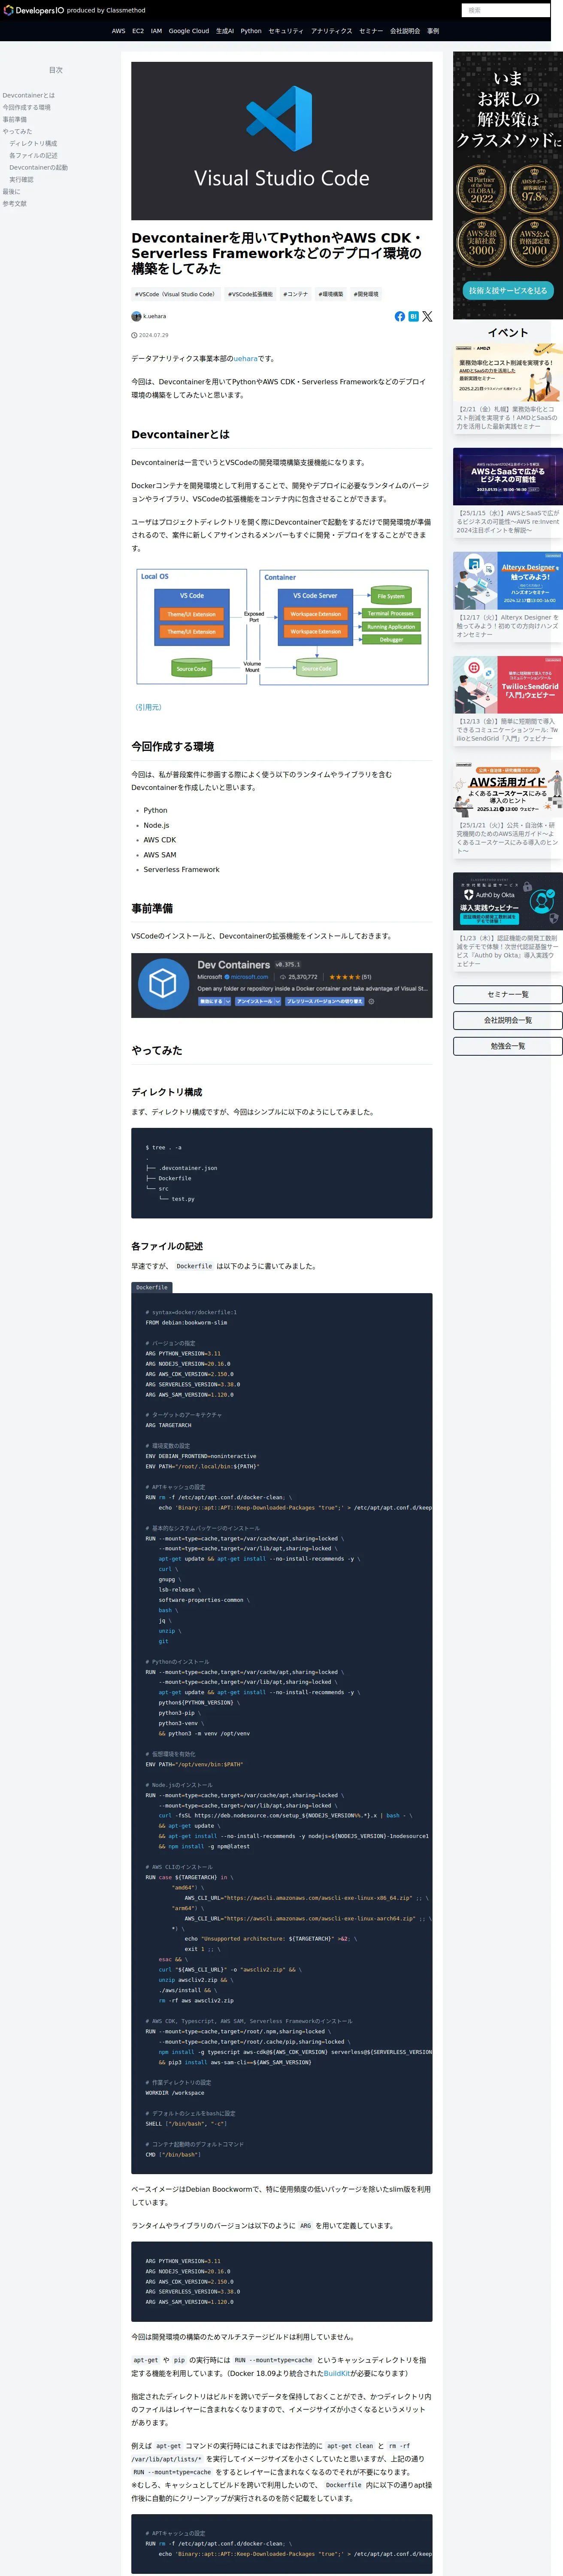Open the セキュリティ navigation item
The width and height of the screenshot is (563, 2576).
pos(286,31)
